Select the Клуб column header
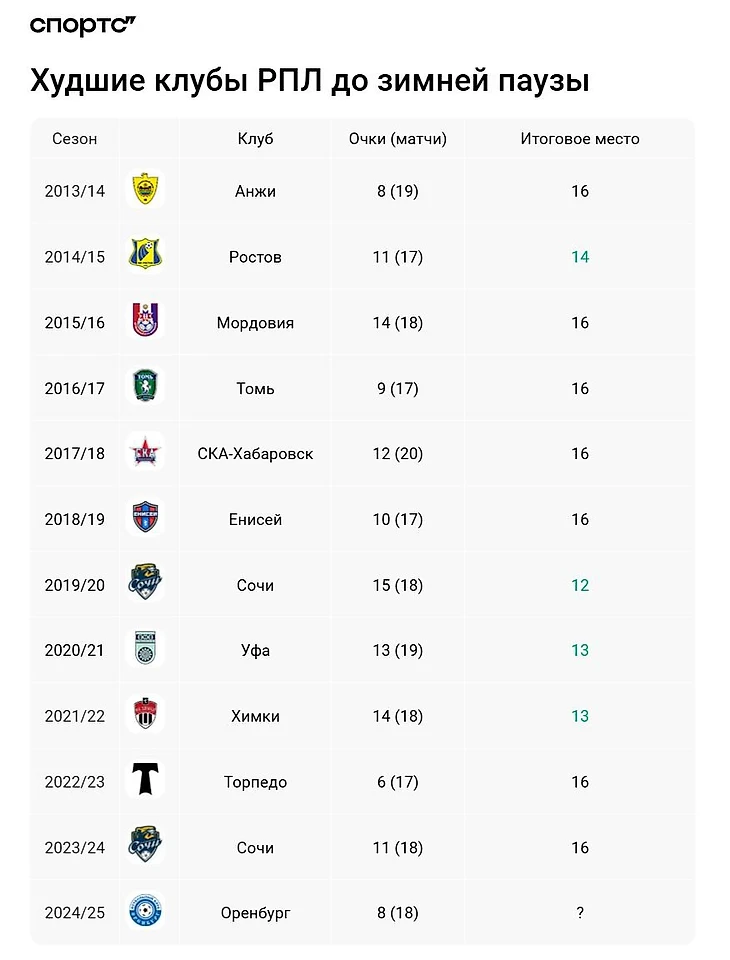 (255, 139)
